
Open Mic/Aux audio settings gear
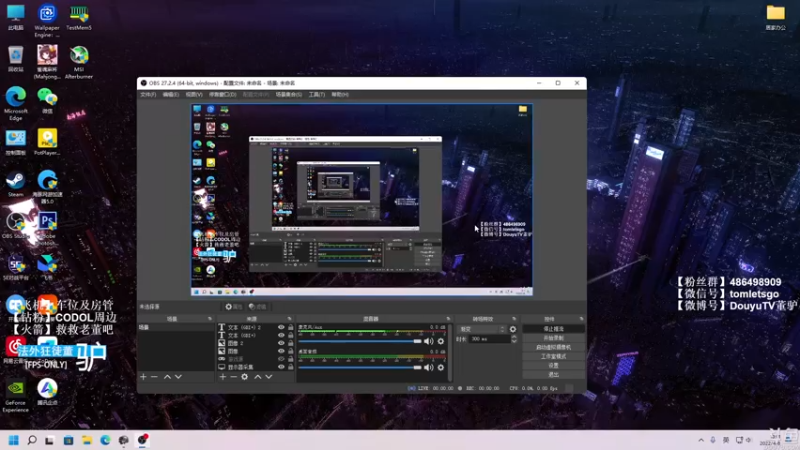441,341
